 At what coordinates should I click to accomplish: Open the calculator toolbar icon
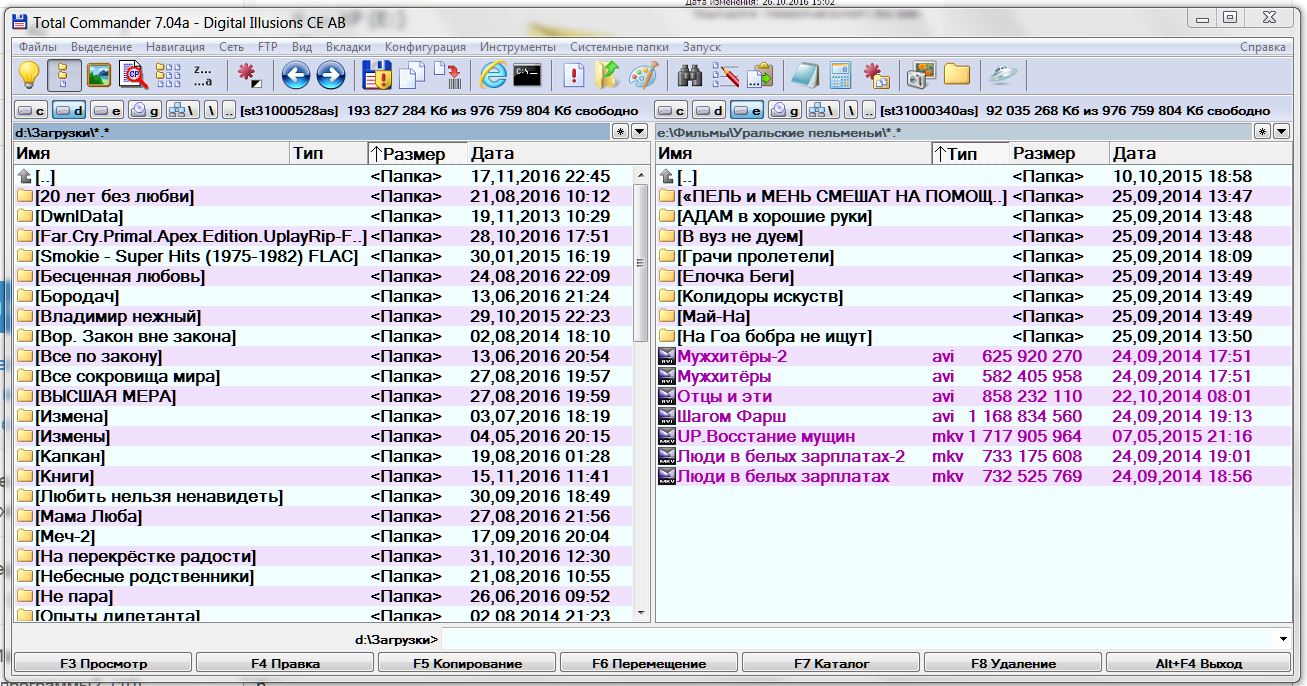(840, 75)
